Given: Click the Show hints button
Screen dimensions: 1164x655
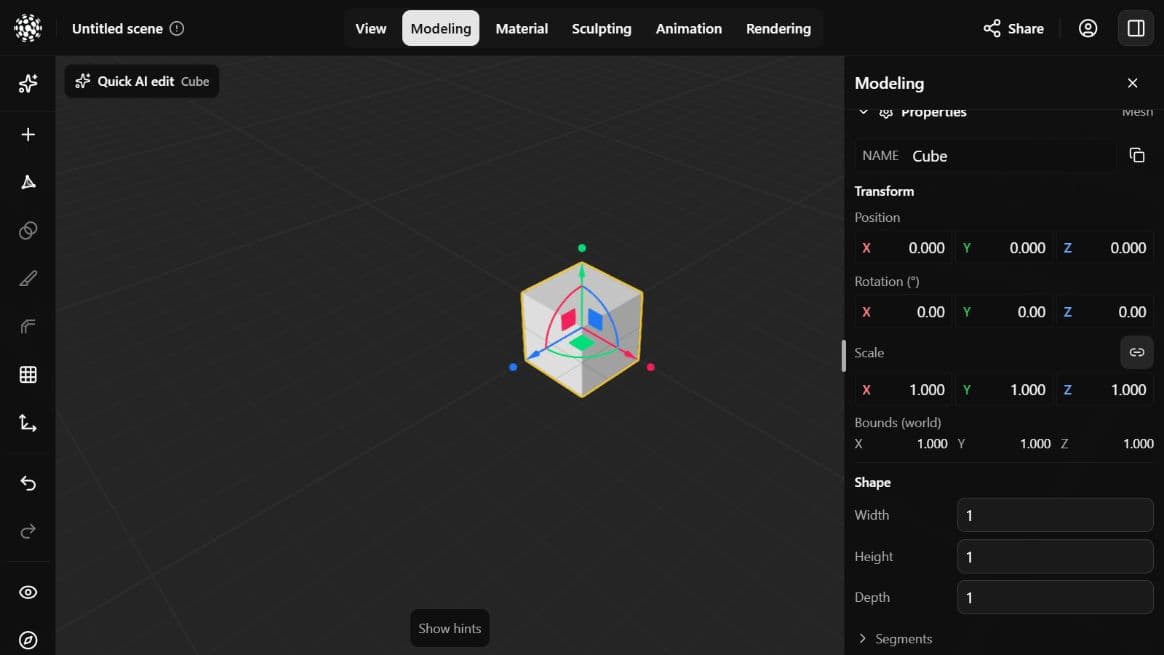Looking at the screenshot, I should [x=450, y=628].
